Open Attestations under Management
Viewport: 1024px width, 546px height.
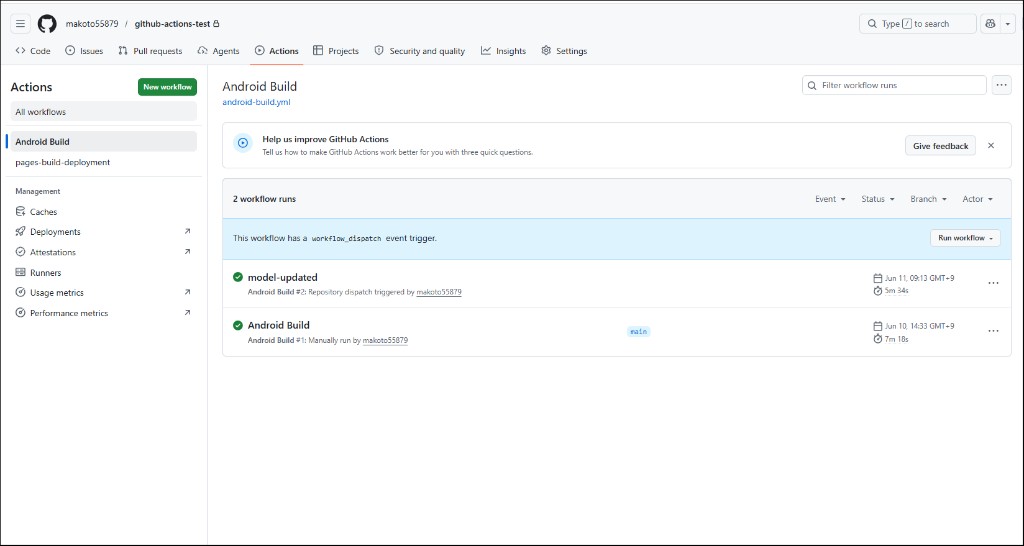click(x=104, y=252)
